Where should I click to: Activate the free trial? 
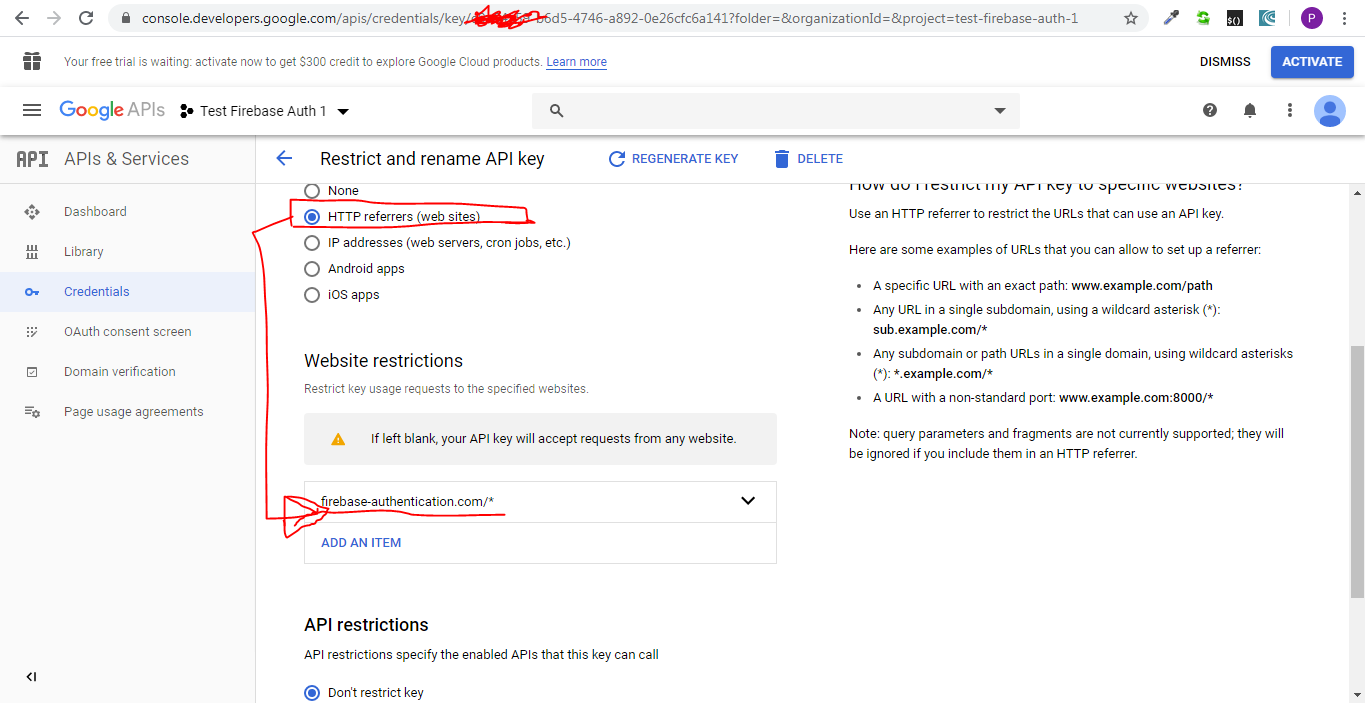coord(1312,62)
